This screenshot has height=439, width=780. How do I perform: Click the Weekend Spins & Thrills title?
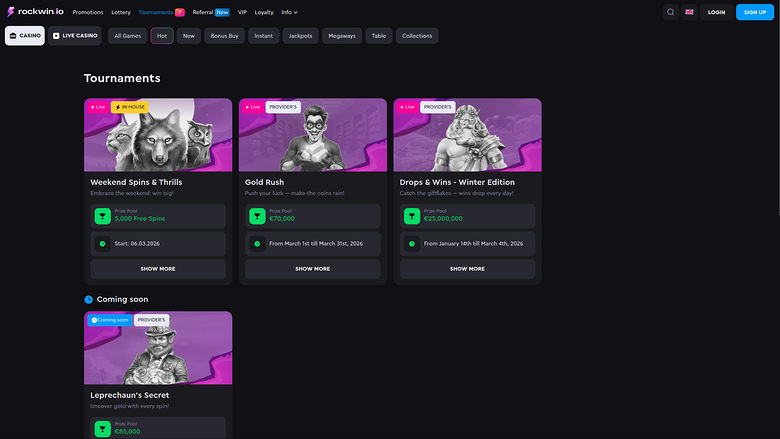(136, 182)
